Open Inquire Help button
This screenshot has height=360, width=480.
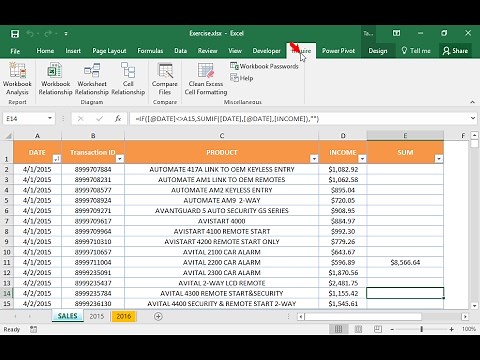(x=242, y=78)
